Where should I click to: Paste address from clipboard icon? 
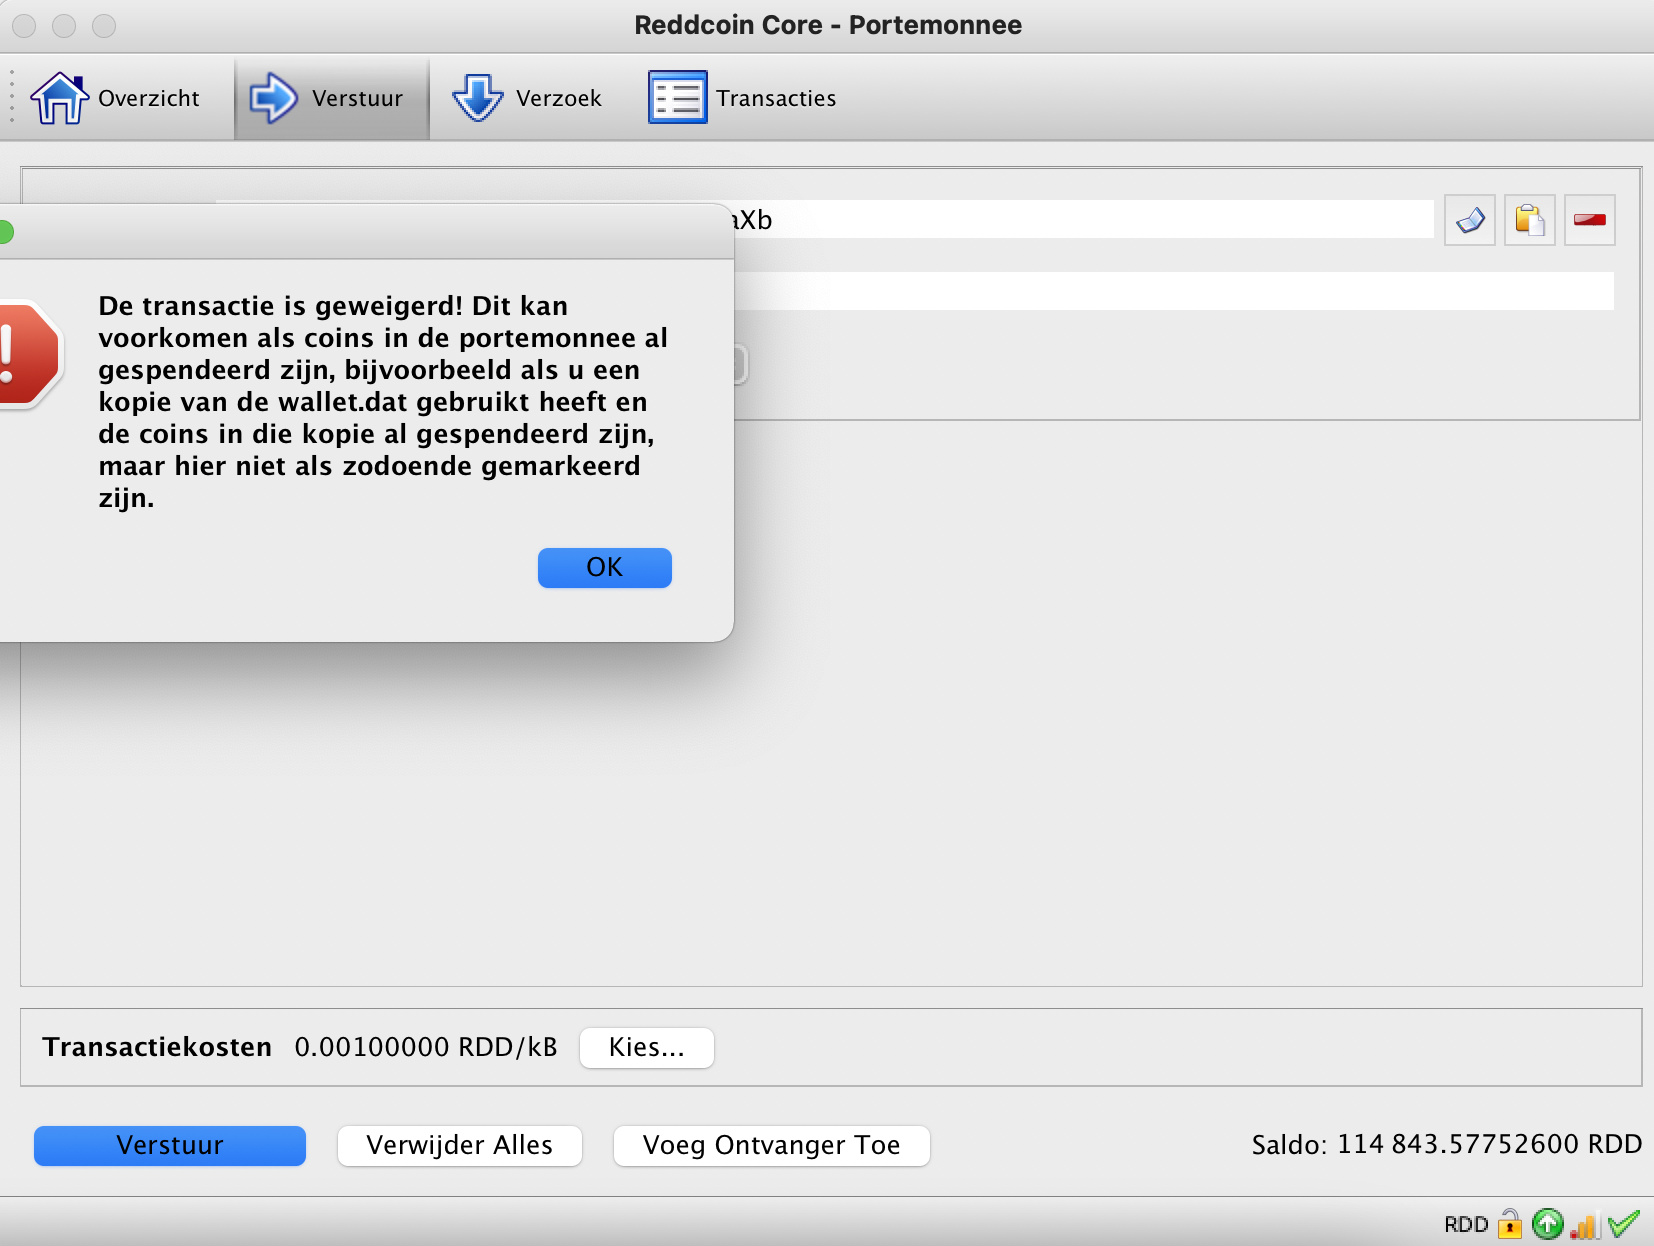1530,220
